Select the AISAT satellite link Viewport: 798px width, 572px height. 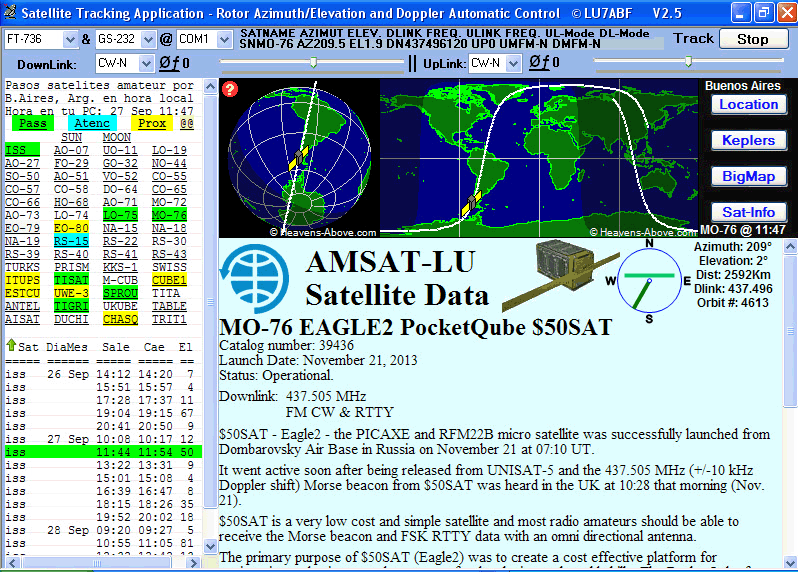(22, 319)
